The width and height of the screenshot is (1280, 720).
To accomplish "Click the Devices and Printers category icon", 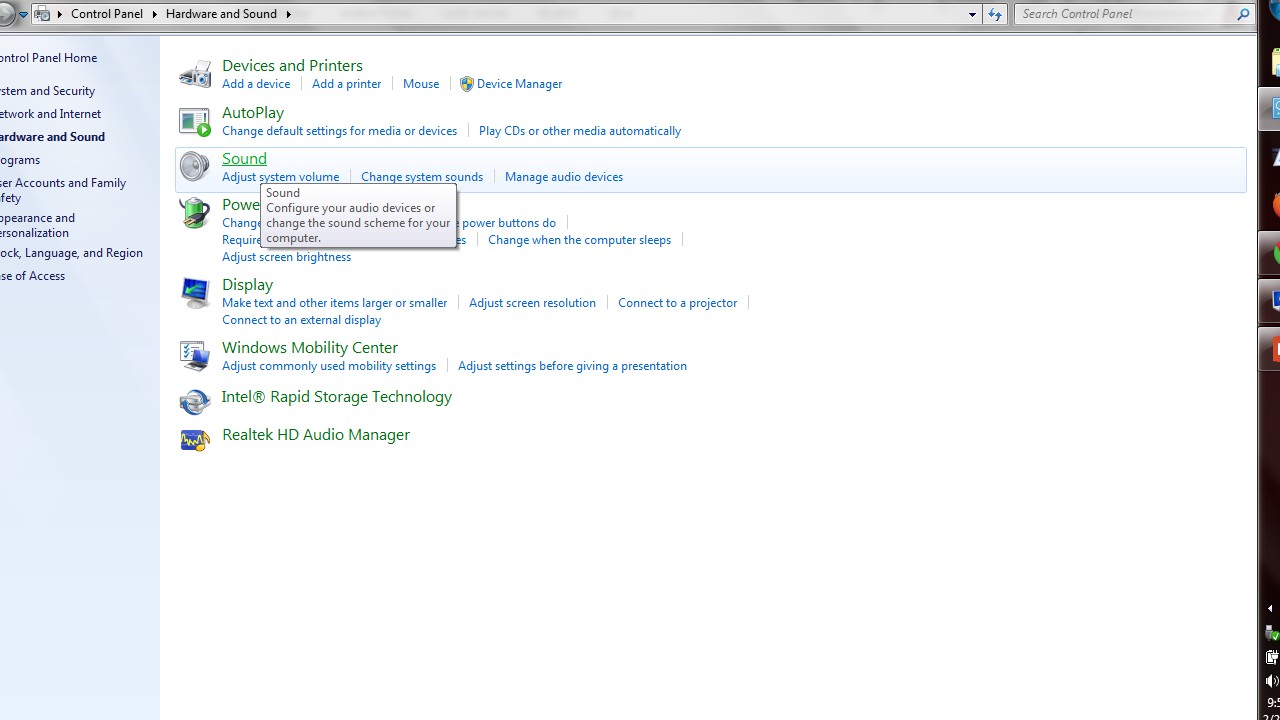I will (195, 74).
